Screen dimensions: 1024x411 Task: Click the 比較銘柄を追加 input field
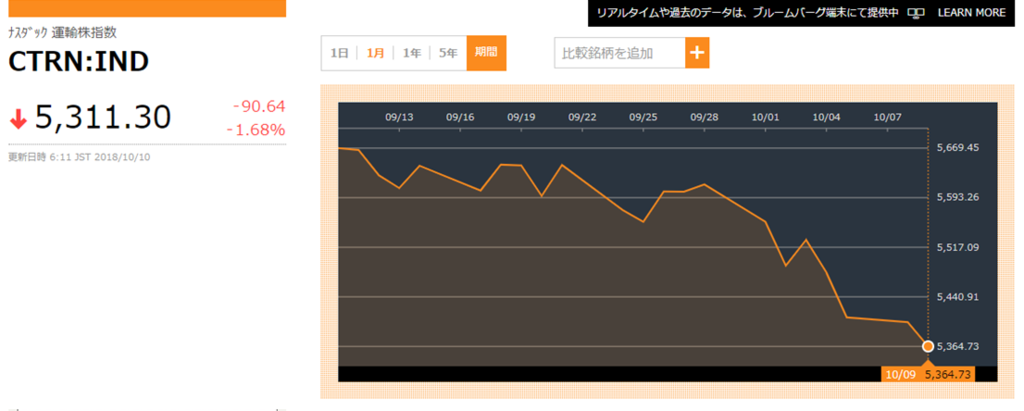click(x=620, y=53)
